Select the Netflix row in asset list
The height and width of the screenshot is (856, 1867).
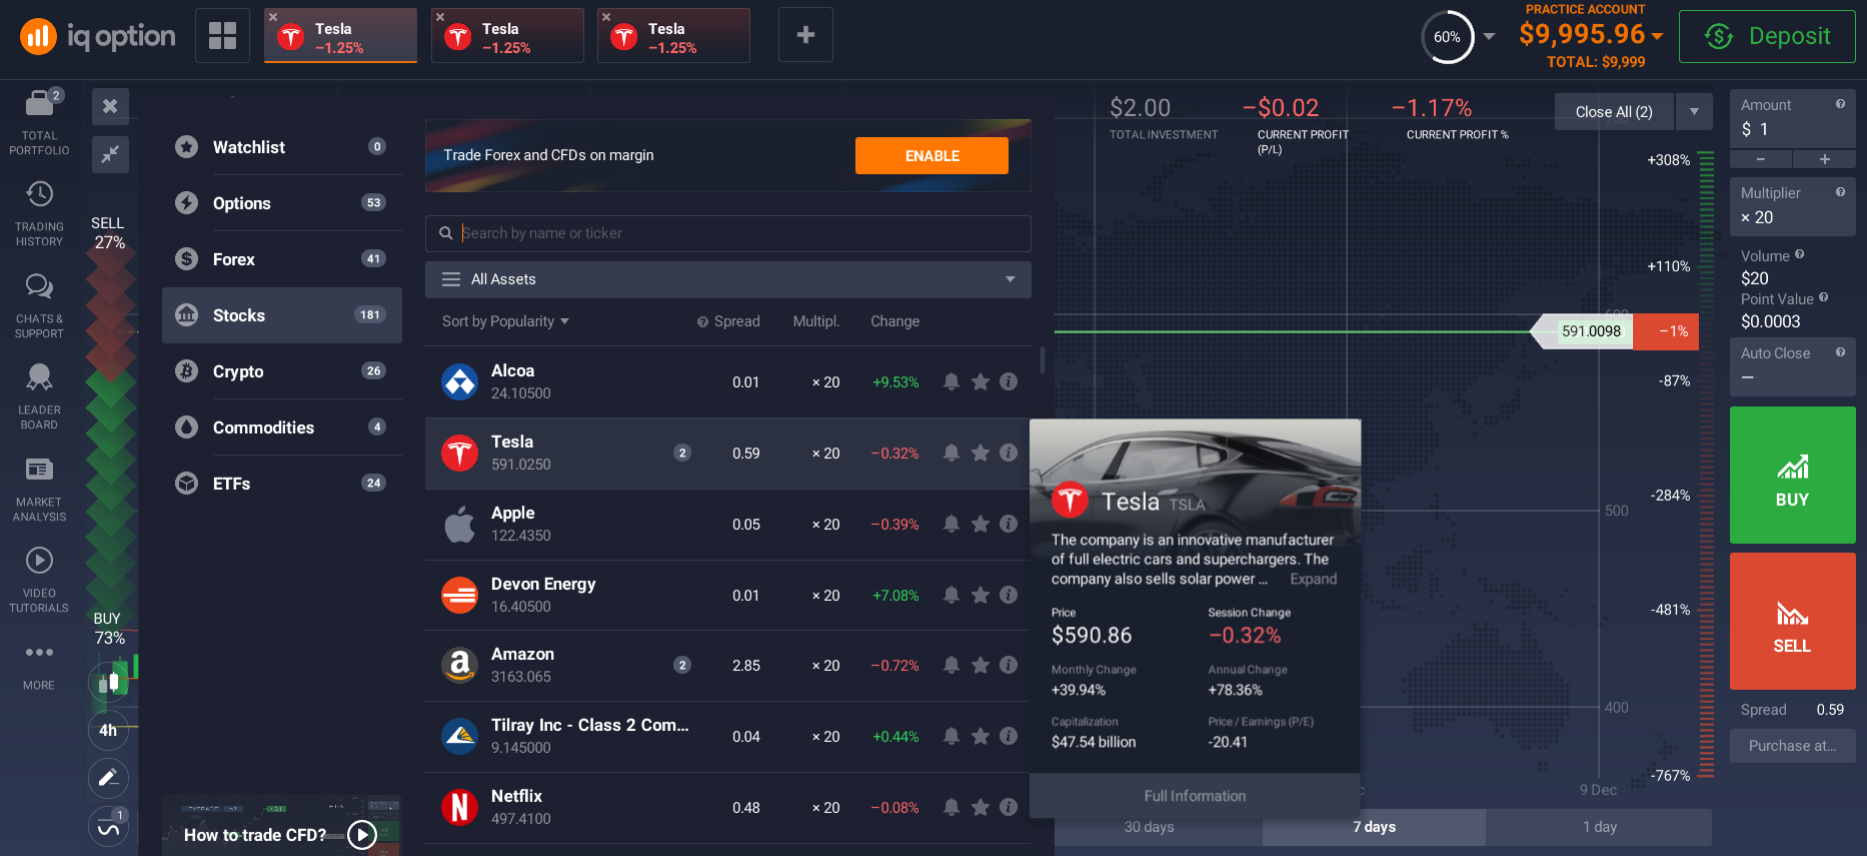pos(728,807)
